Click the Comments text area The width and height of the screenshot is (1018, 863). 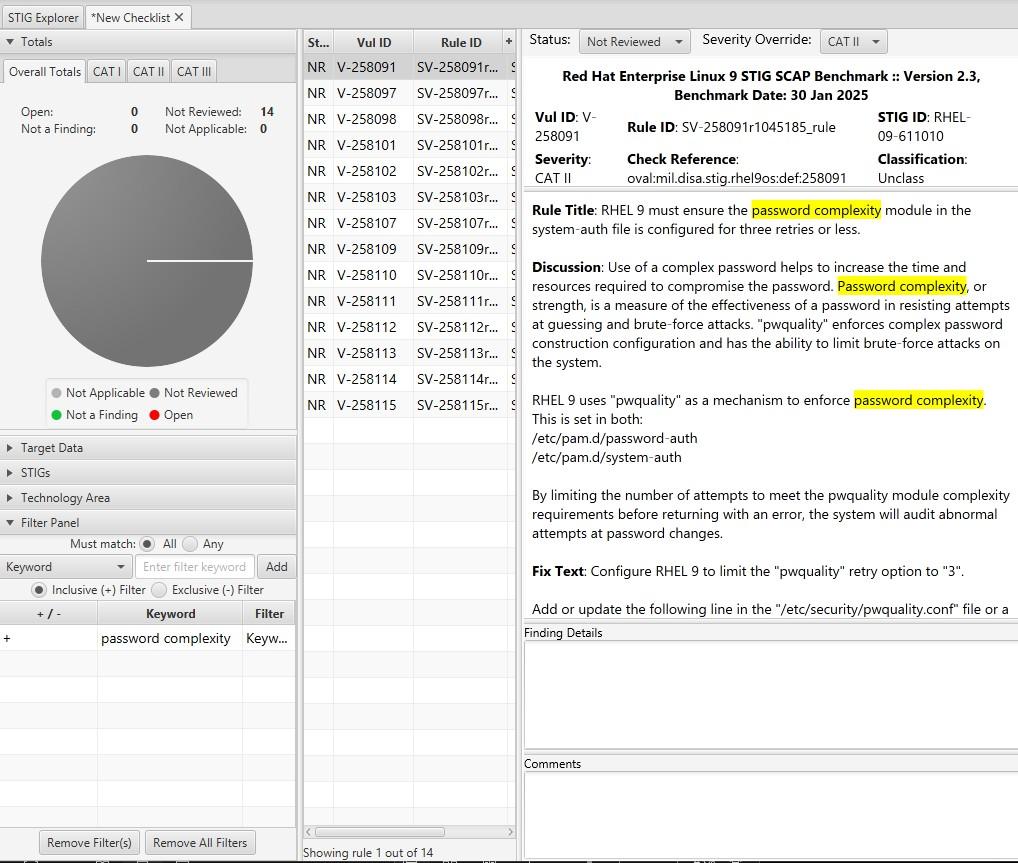(x=771, y=816)
